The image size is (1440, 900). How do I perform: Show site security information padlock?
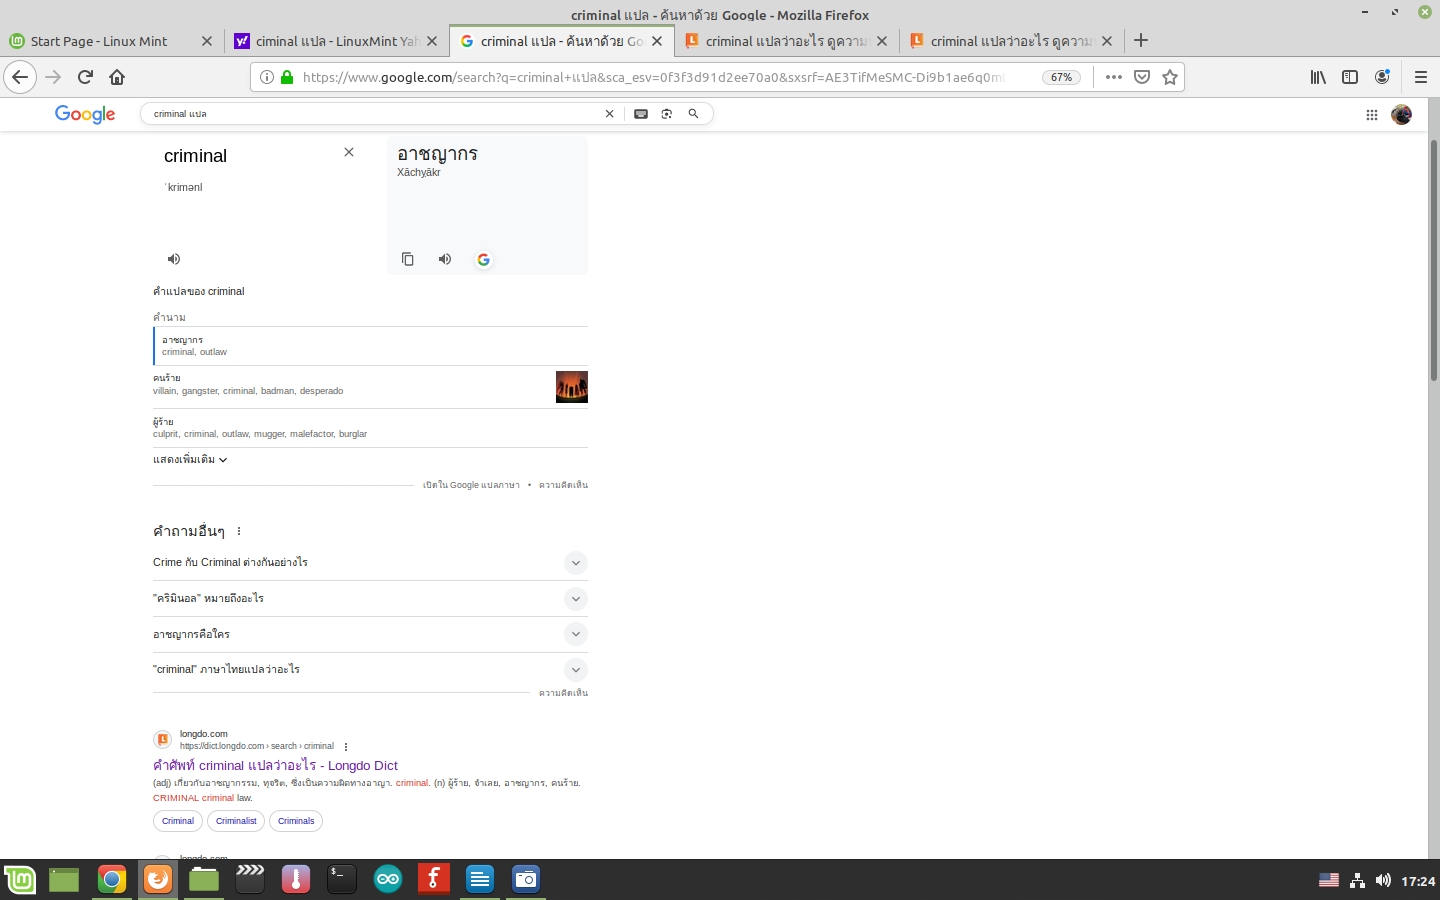pyautogui.click(x=287, y=77)
